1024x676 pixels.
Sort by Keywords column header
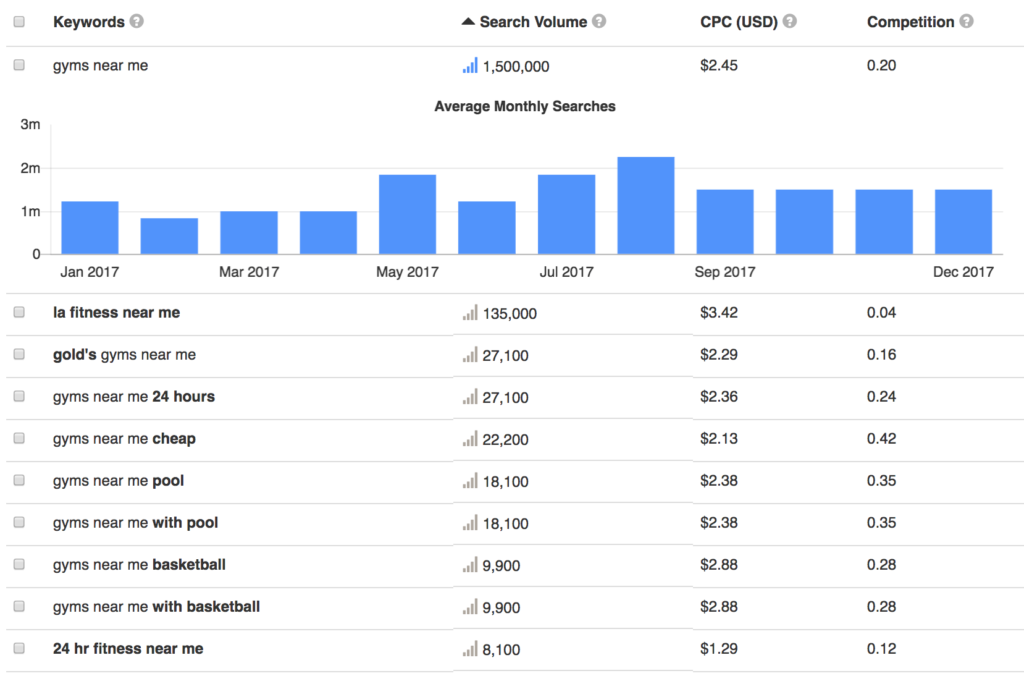click(89, 22)
